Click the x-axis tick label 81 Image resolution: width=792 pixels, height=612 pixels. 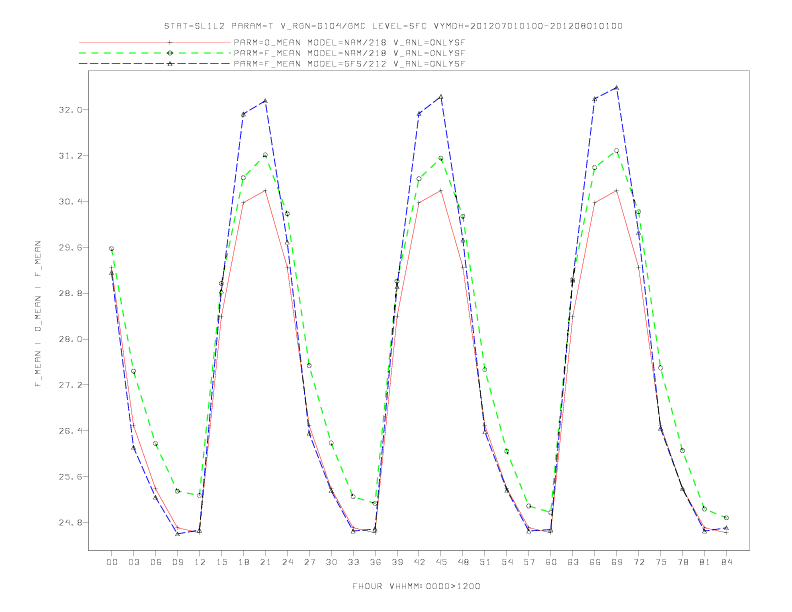pyautogui.click(x=705, y=562)
